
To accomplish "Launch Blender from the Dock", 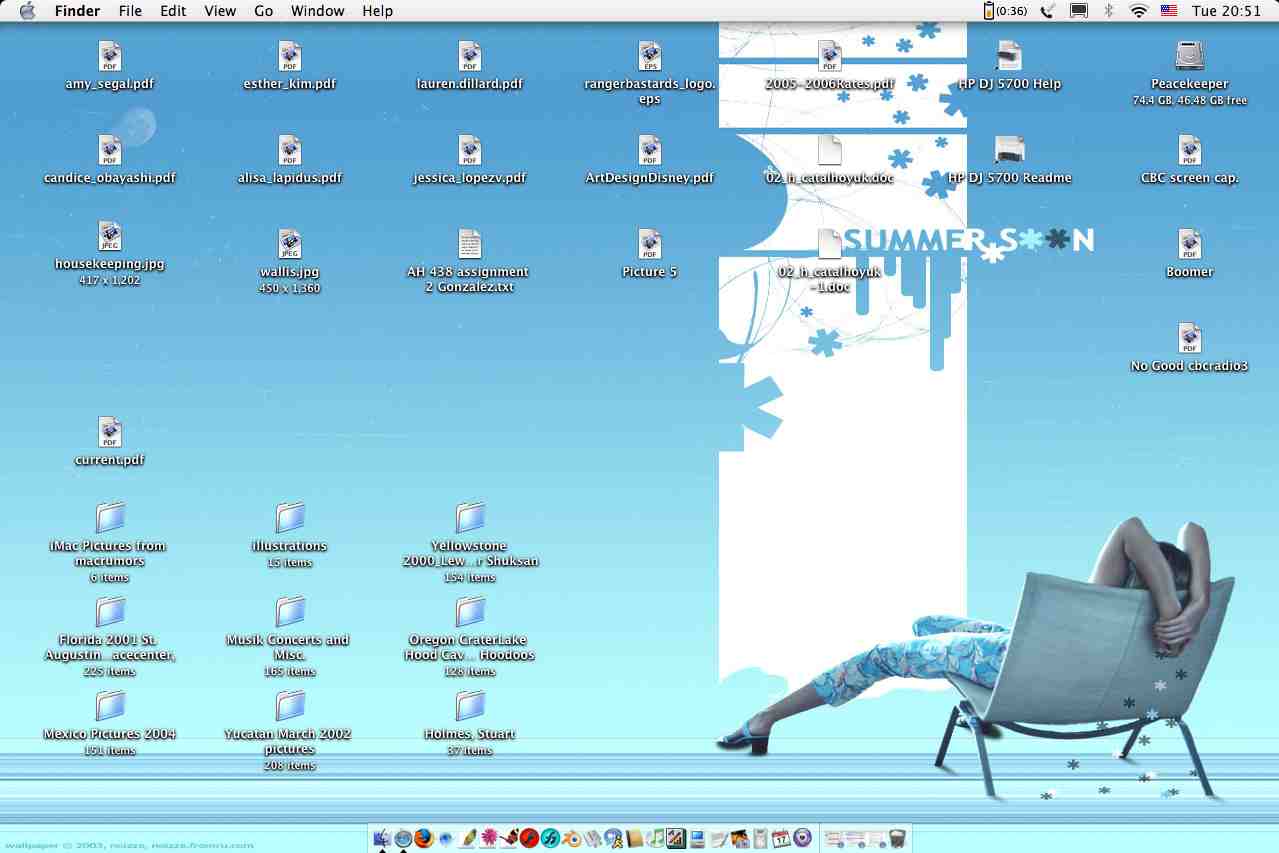I will tap(572, 838).
